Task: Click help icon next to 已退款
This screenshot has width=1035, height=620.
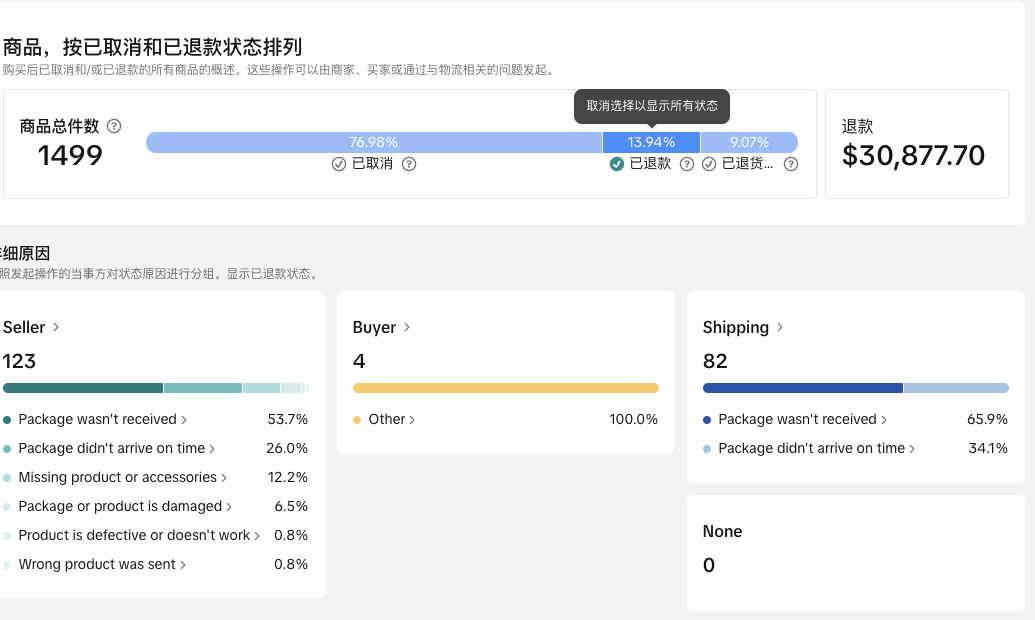Action: [687, 164]
